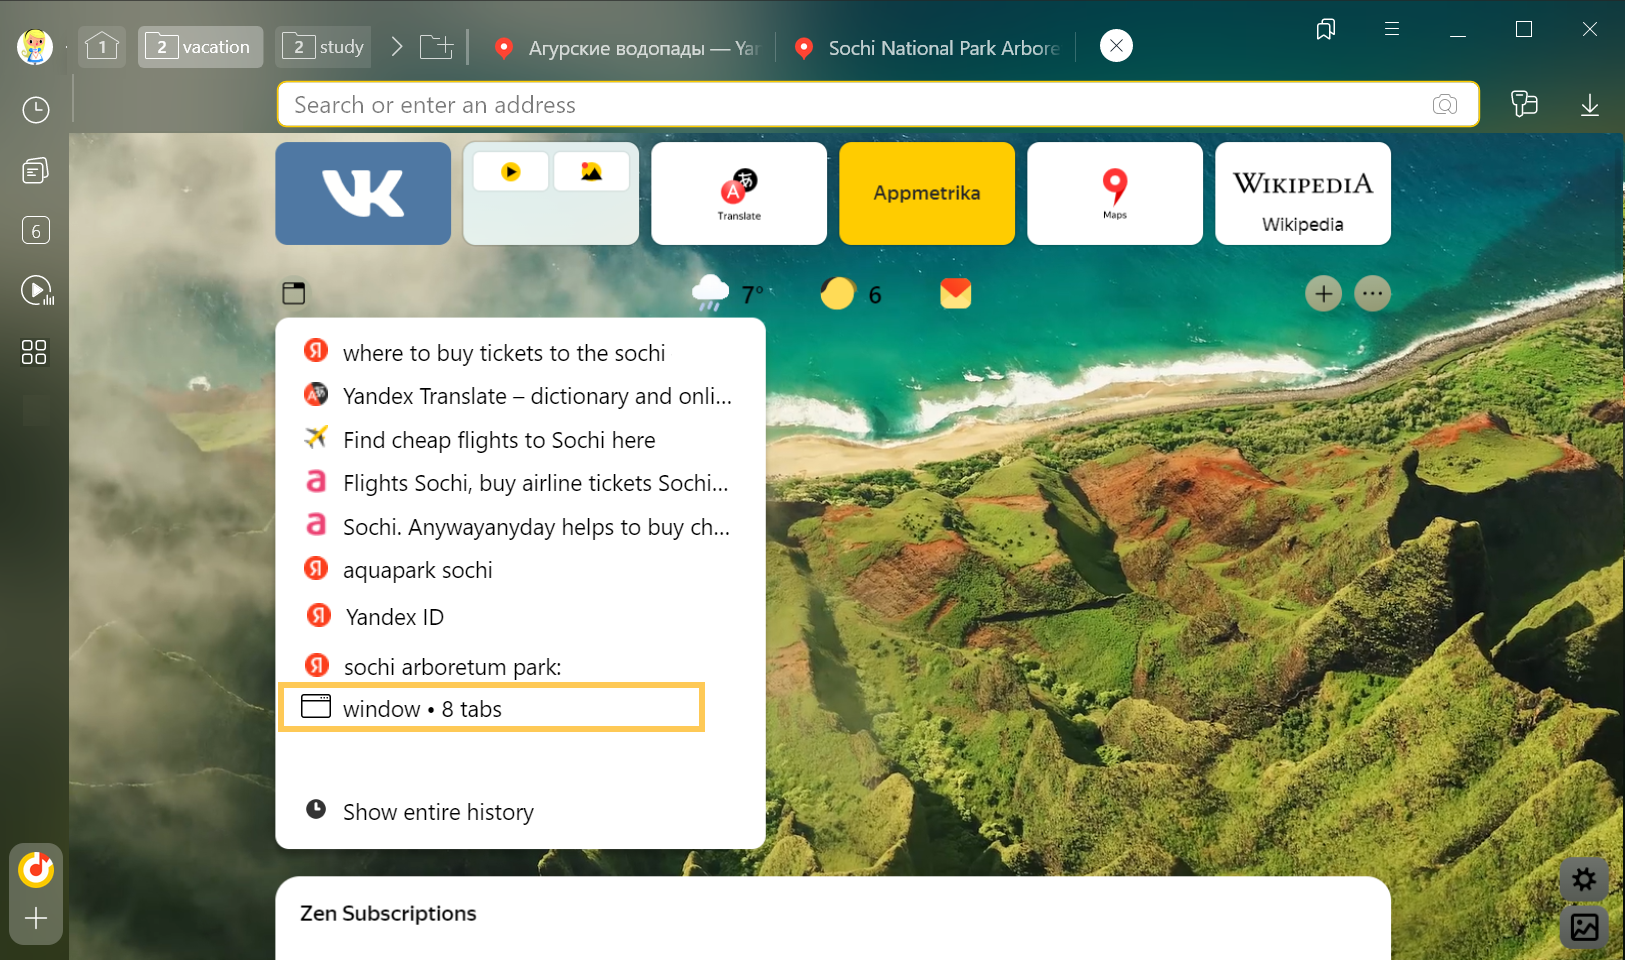Open background gallery image icon
1625x960 pixels.
(1584, 927)
